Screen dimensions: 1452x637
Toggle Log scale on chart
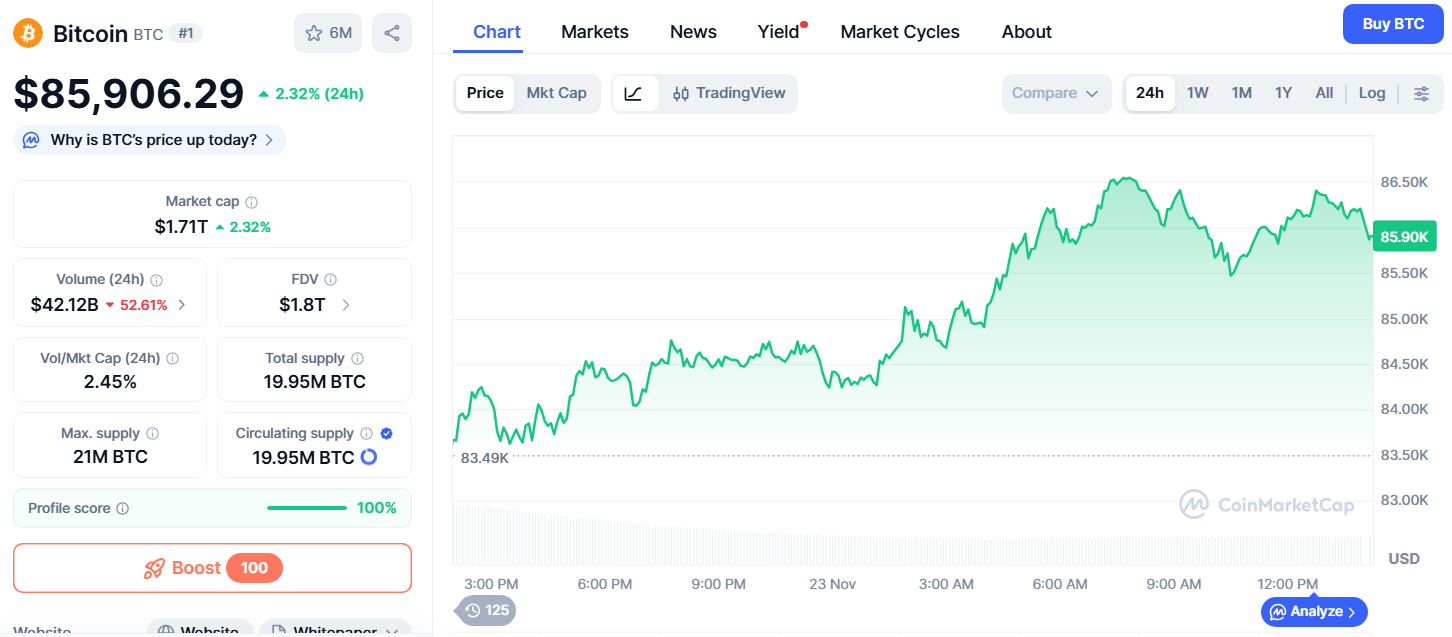pyautogui.click(x=1371, y=93)
